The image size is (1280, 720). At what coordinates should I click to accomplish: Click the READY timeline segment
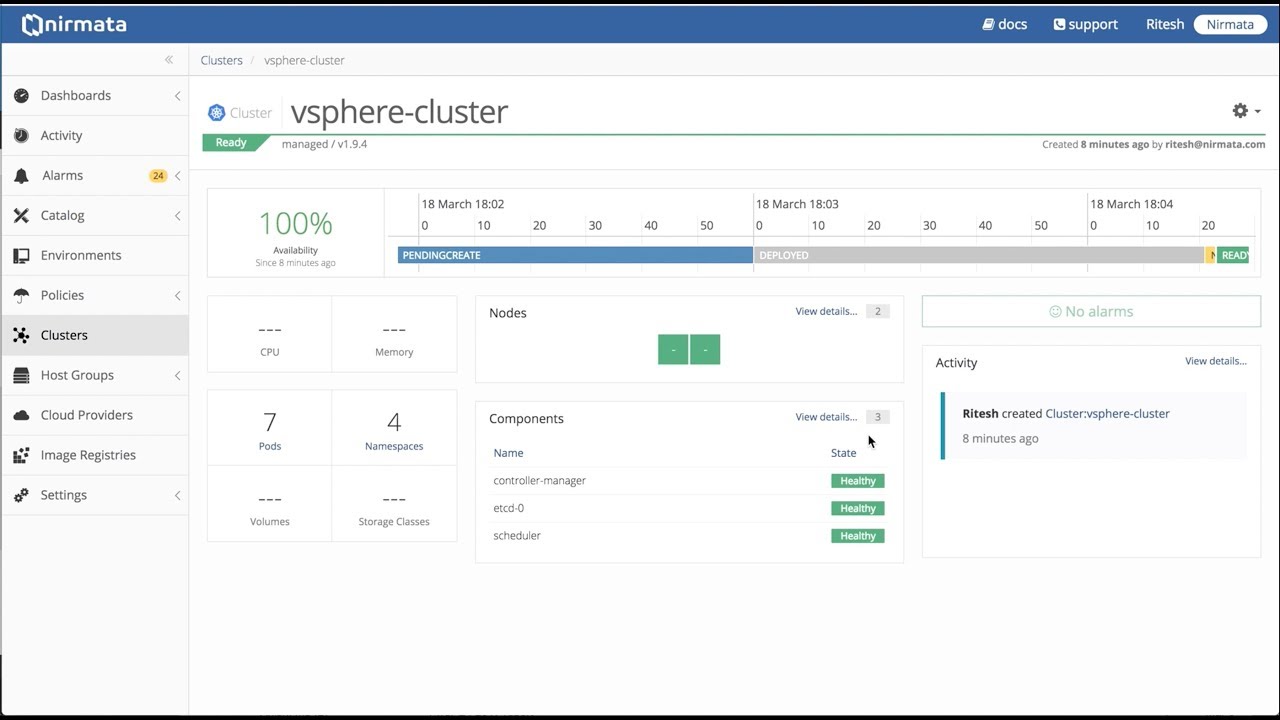[x=1233, y=255]
